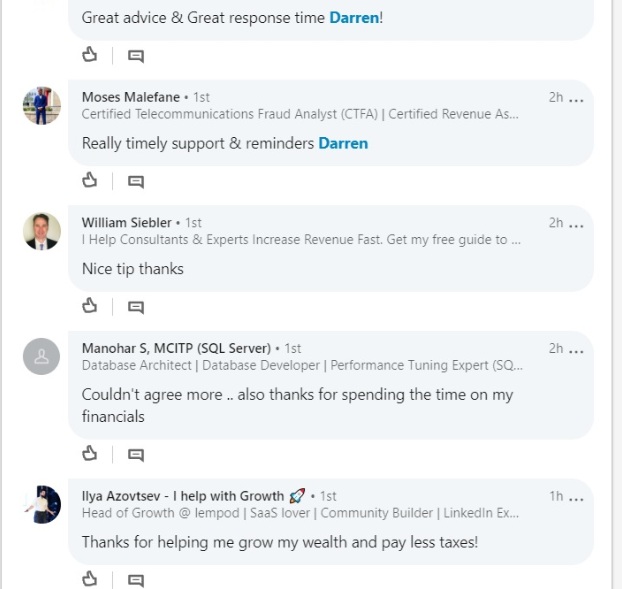622x589 pixels.
Task: Open William Siebler's profile name link
Action: [x=127, y=222]
